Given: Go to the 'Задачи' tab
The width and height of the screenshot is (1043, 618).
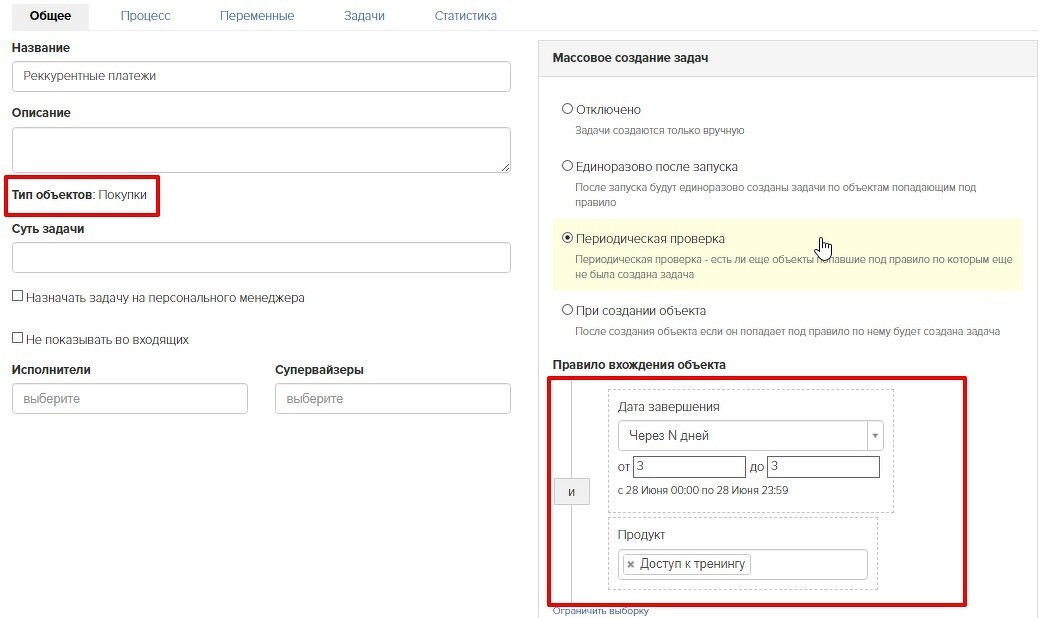Looking at the screenshot, I should (x=364, y=15).
